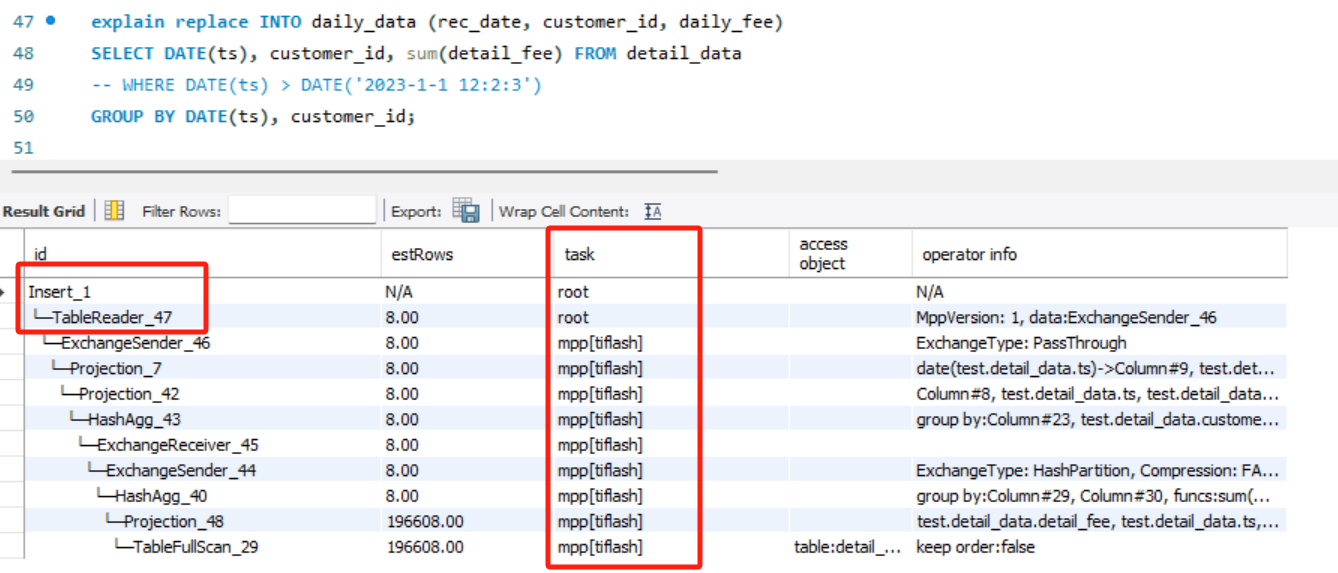
Task: Select the TableFullScan_29 tree node
Action: tap(195, 547)
